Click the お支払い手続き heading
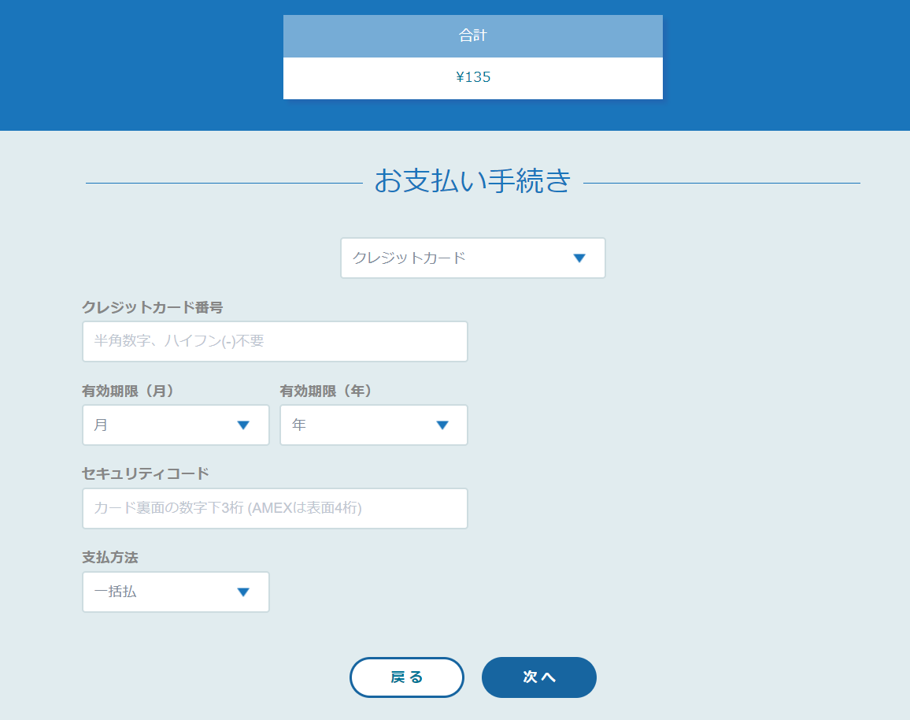This screenshot has height=720, width=910. [473, 180]
